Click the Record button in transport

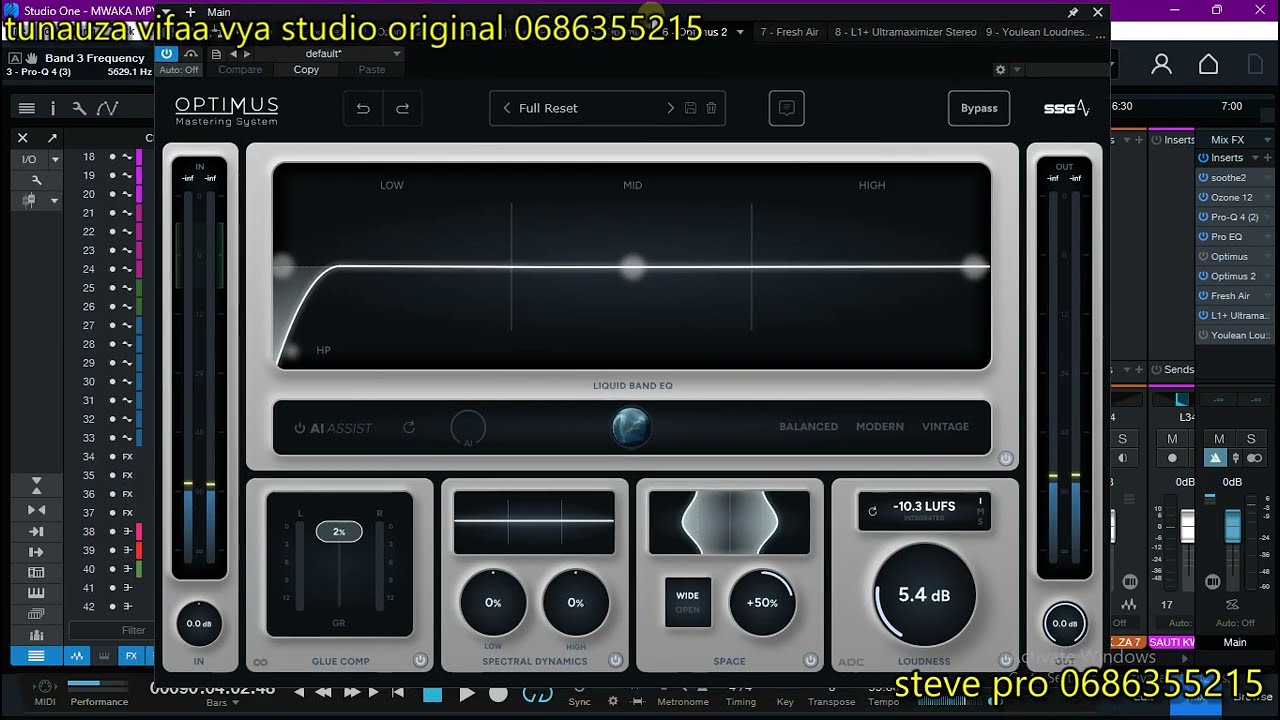pyautogui.click(x=498, y=693)
